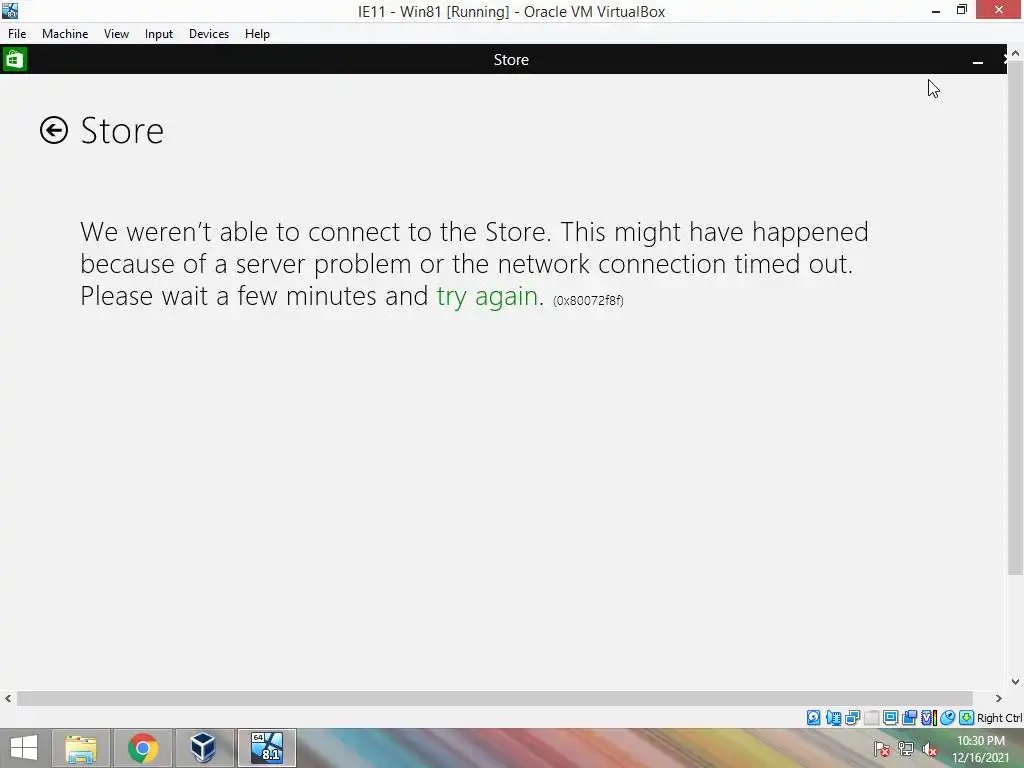
Task: Click the horizontal scrollbar thumb
Action: tap(494, 699)
